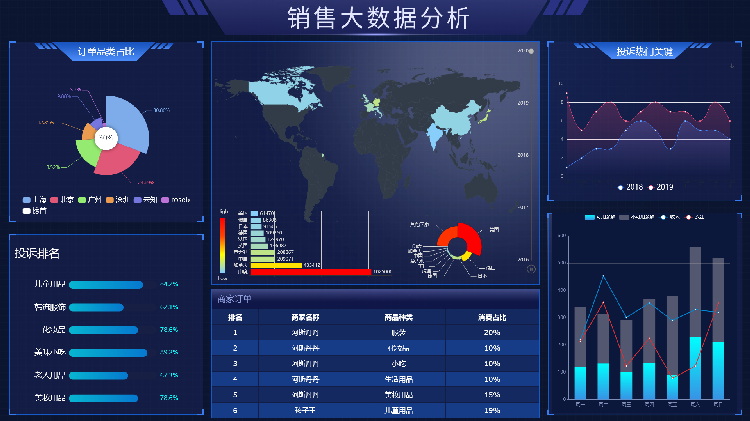Click the 销售大数据分析 main title
Image resolution: width=750 pixels, height=421 pixels.
378,18
